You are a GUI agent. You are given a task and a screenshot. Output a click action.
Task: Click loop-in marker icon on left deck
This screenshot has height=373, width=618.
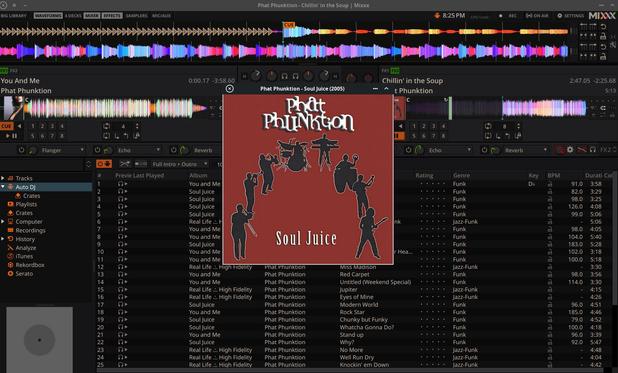pyautogui.click(x=117, y=136)
